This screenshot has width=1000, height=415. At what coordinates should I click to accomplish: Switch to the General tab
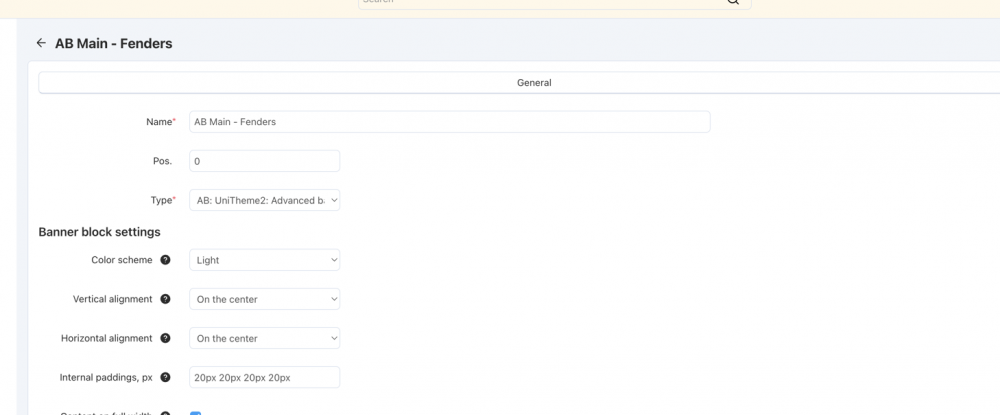(x=534, y=83)
